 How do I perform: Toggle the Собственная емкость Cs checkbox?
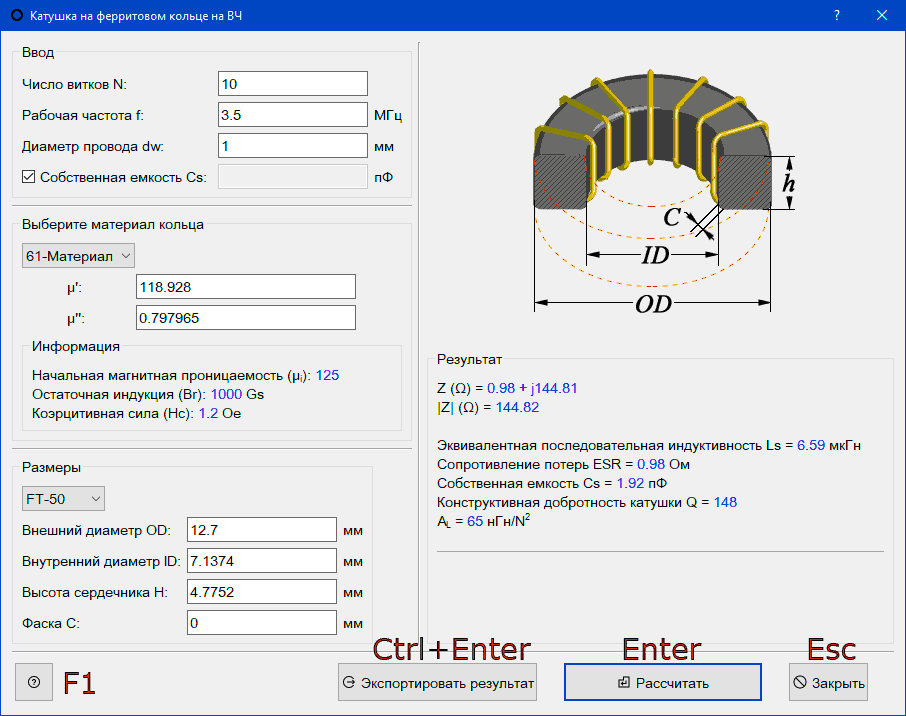28,177
